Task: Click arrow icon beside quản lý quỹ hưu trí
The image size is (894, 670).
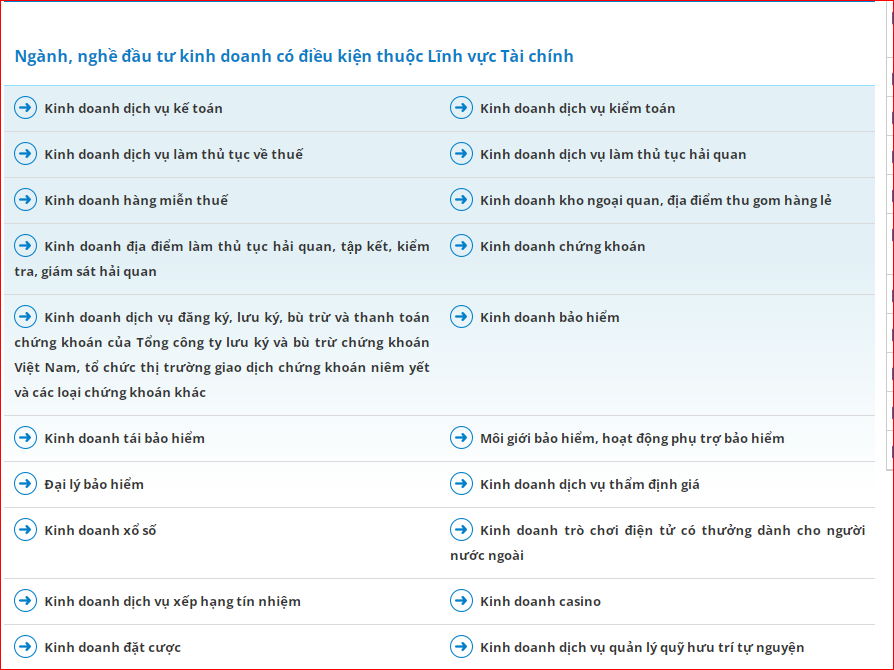Action: pyautogui.click(x=461, y=647)
